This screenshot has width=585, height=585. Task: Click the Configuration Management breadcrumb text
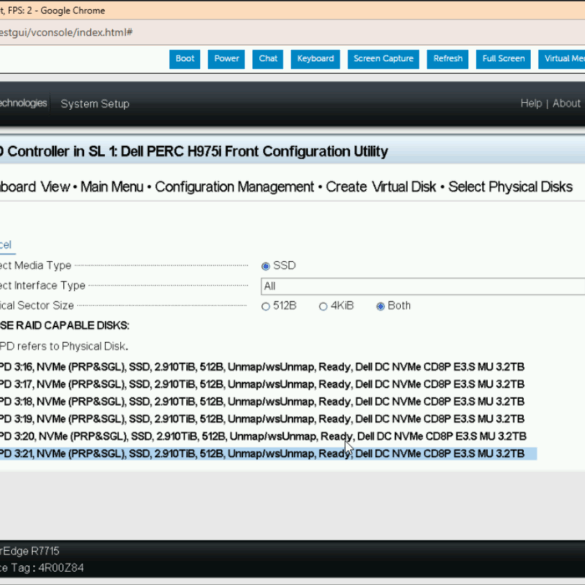[234, 187]
